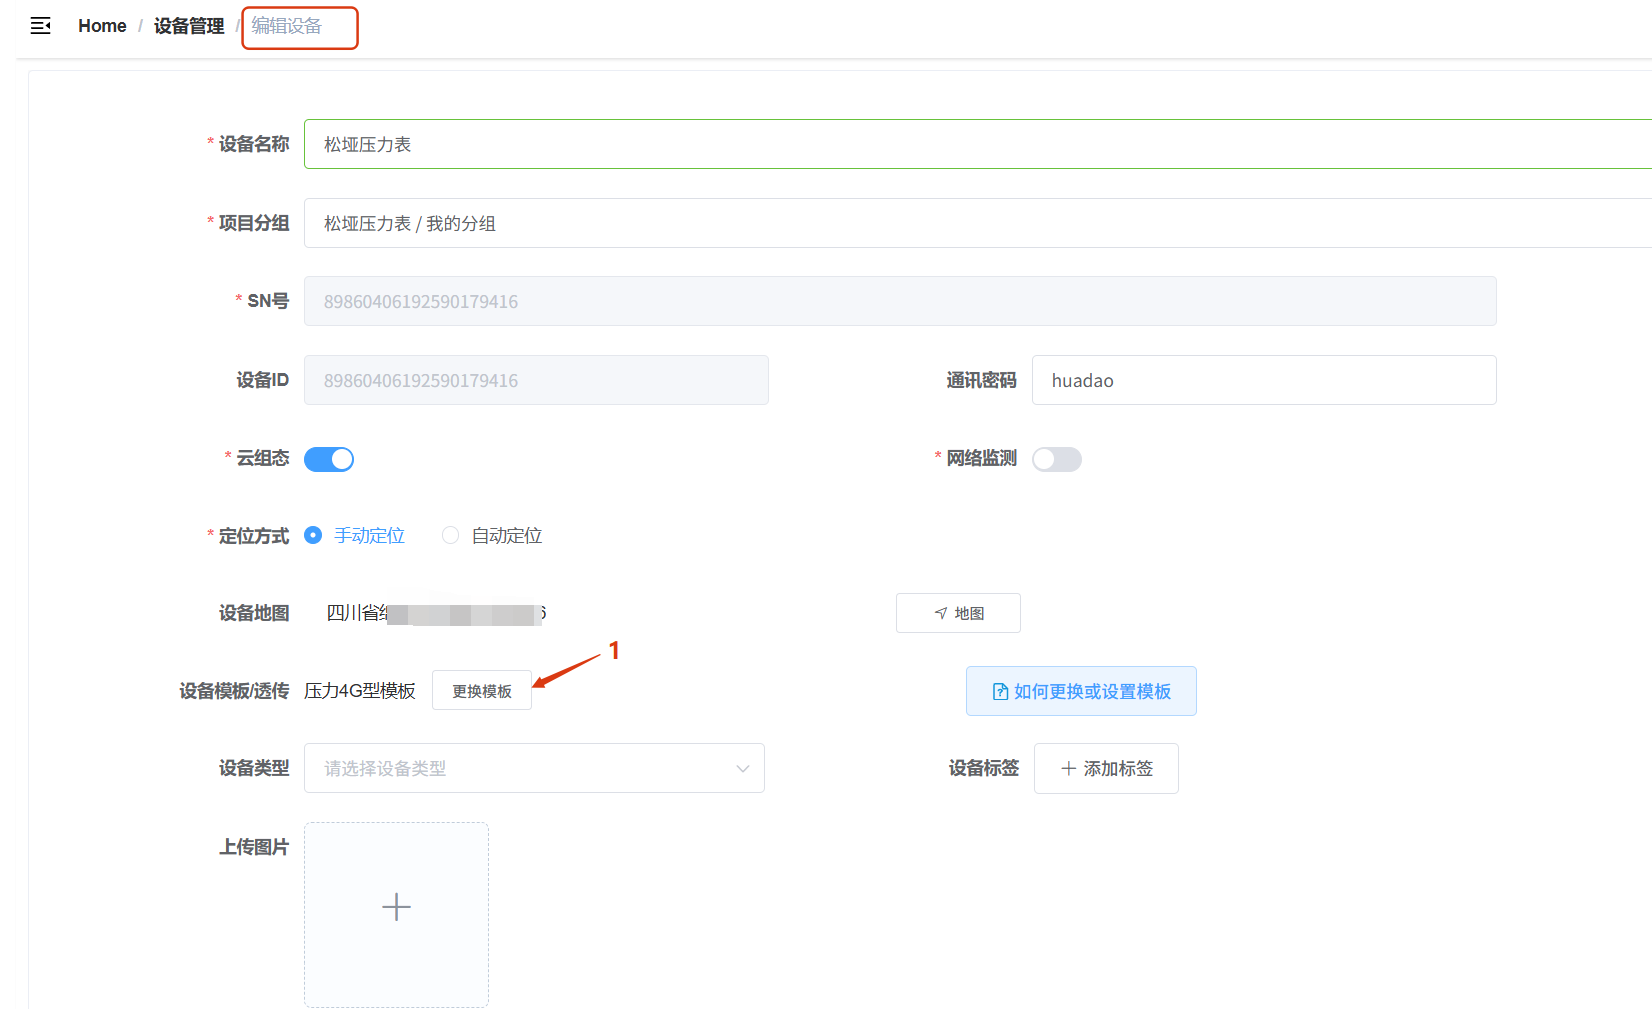This screenshot has height=1009, width=1652.
Task: Edit the 通讯密码 field
Action: click(1264, 380)
